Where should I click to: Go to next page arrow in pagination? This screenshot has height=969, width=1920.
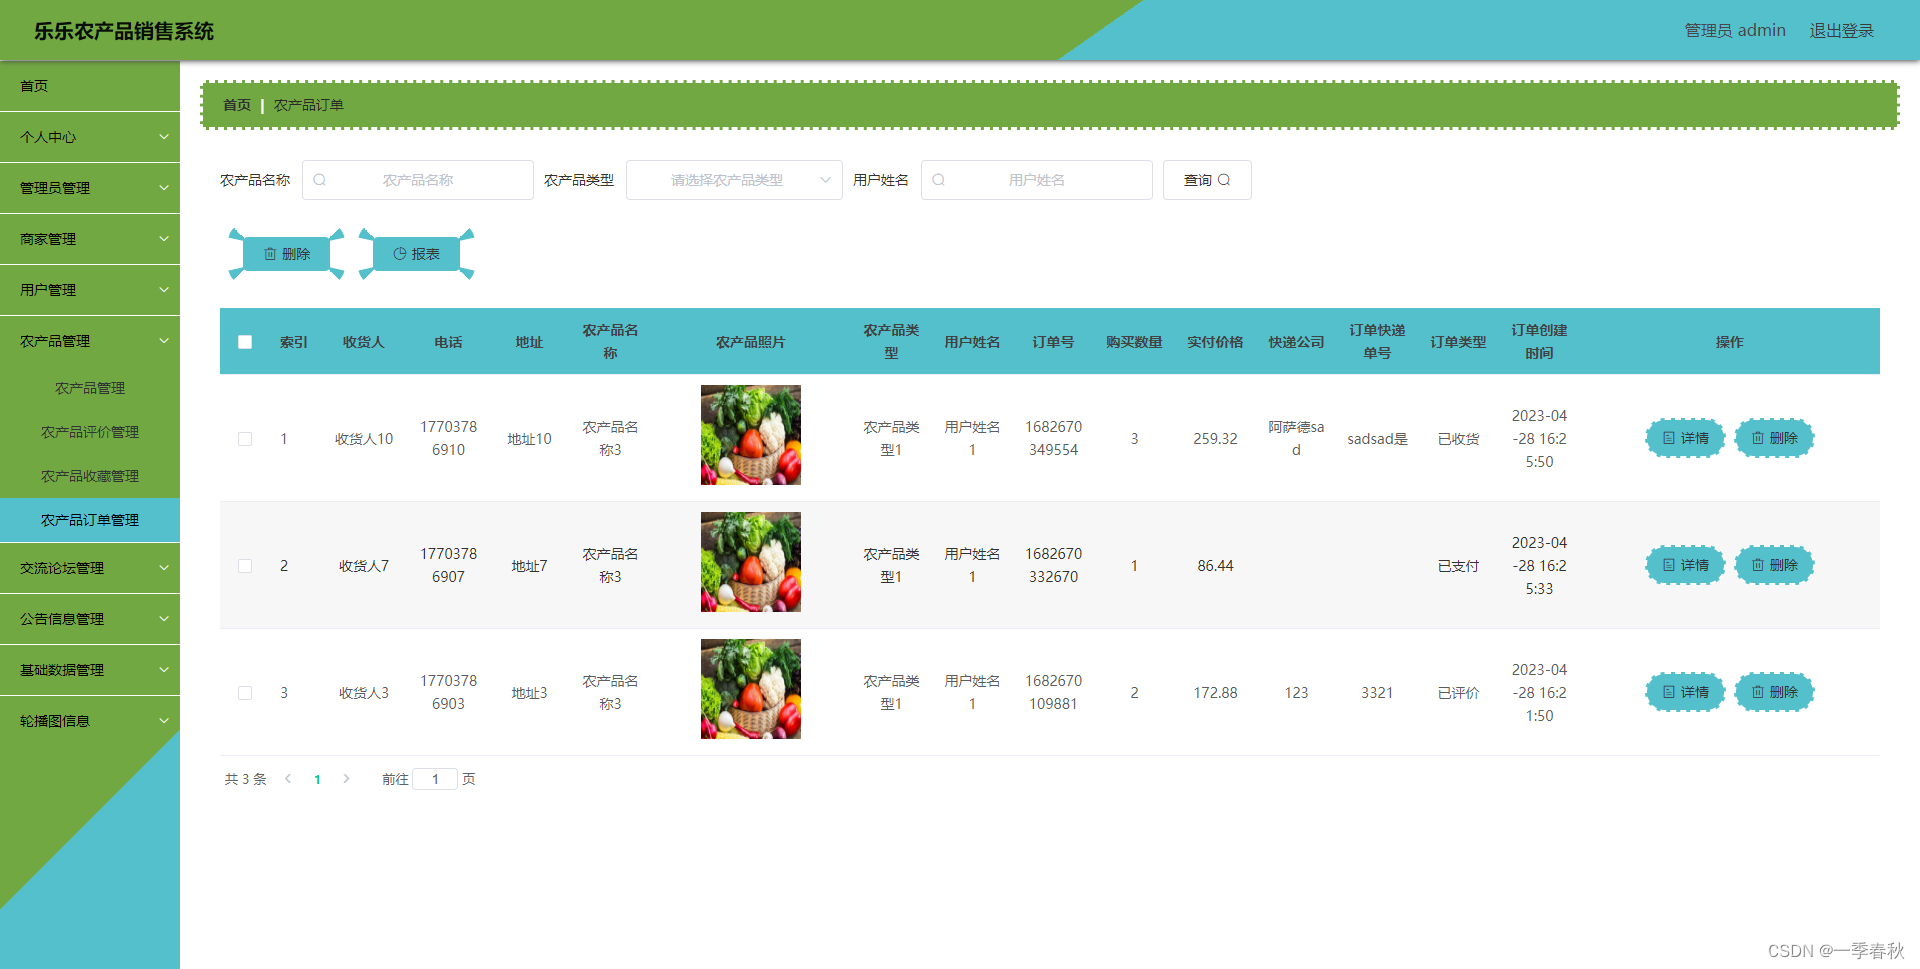point(346,779)
